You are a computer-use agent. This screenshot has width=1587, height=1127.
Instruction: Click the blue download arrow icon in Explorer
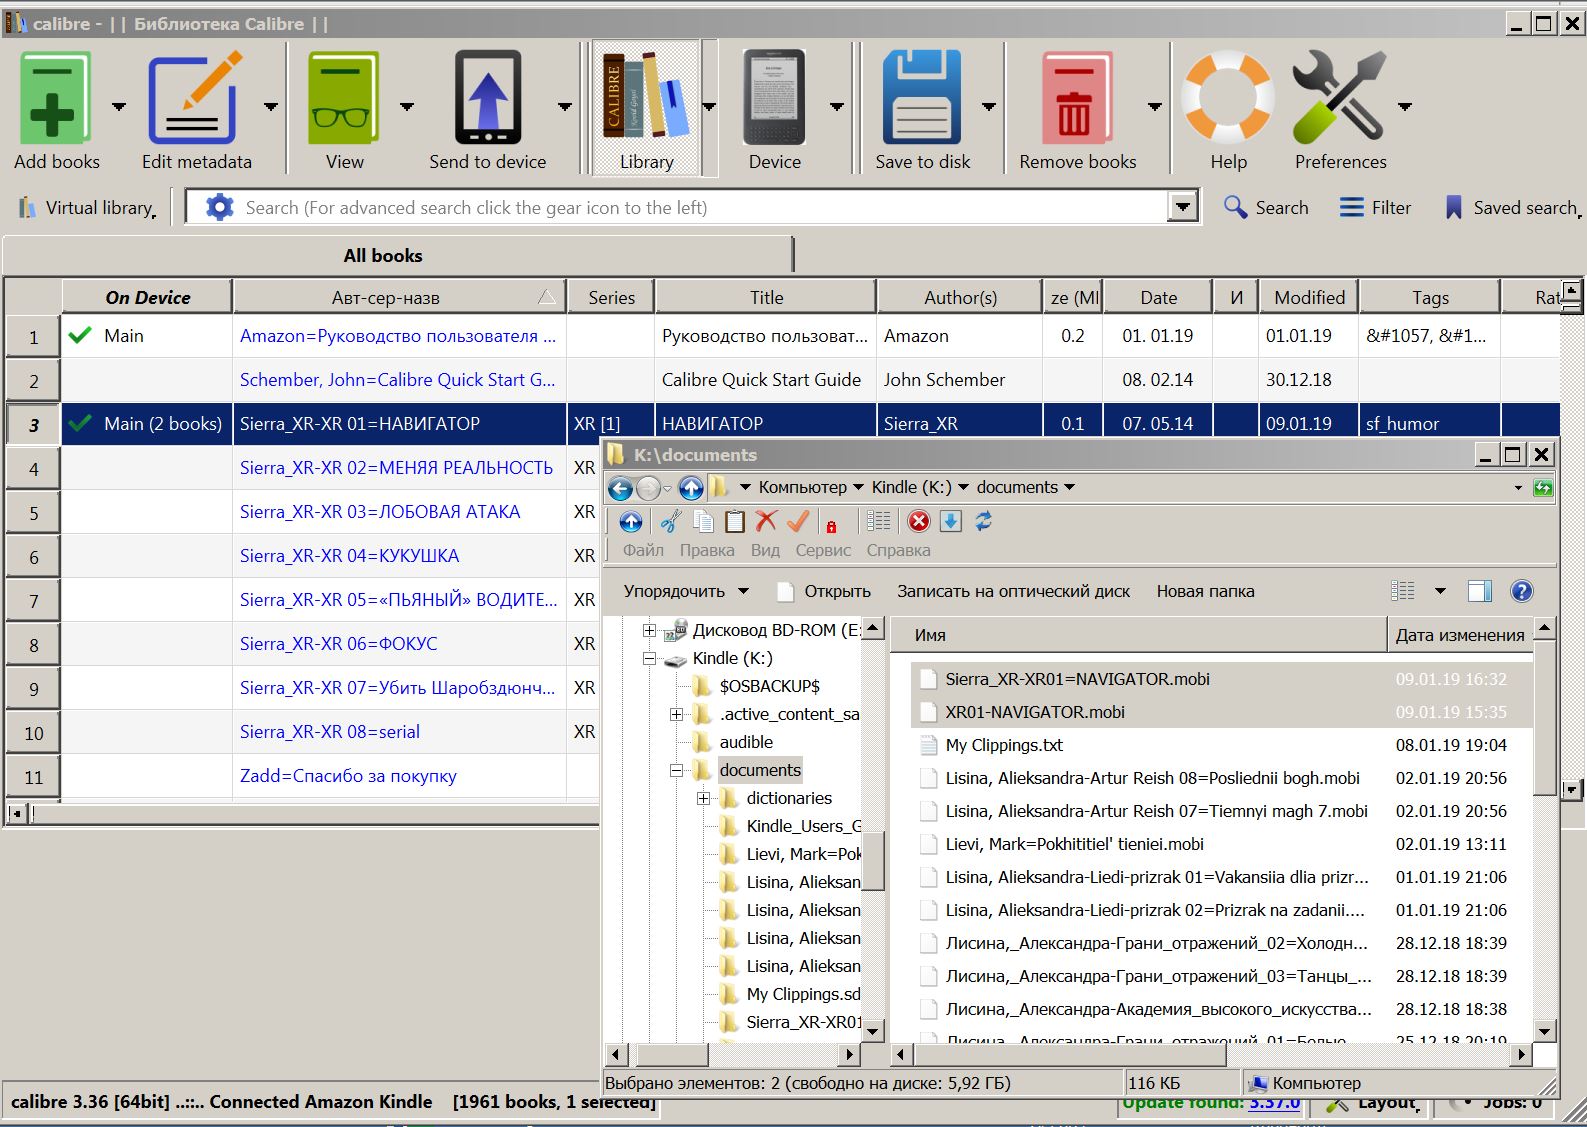951,521
